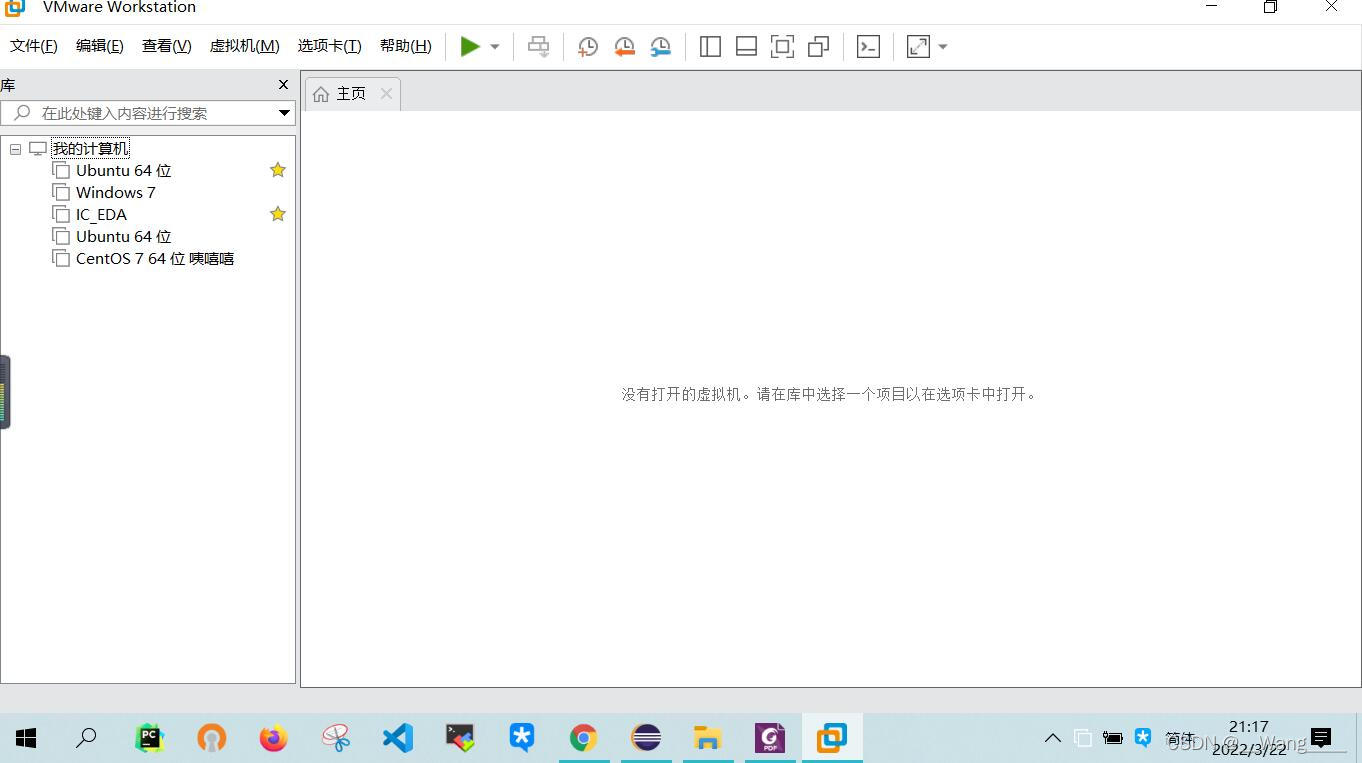Viewport: 1362px width, 763px height.
Task: Revert to snapshot using the orange-arrow clock icon
Action: [624, 47]
